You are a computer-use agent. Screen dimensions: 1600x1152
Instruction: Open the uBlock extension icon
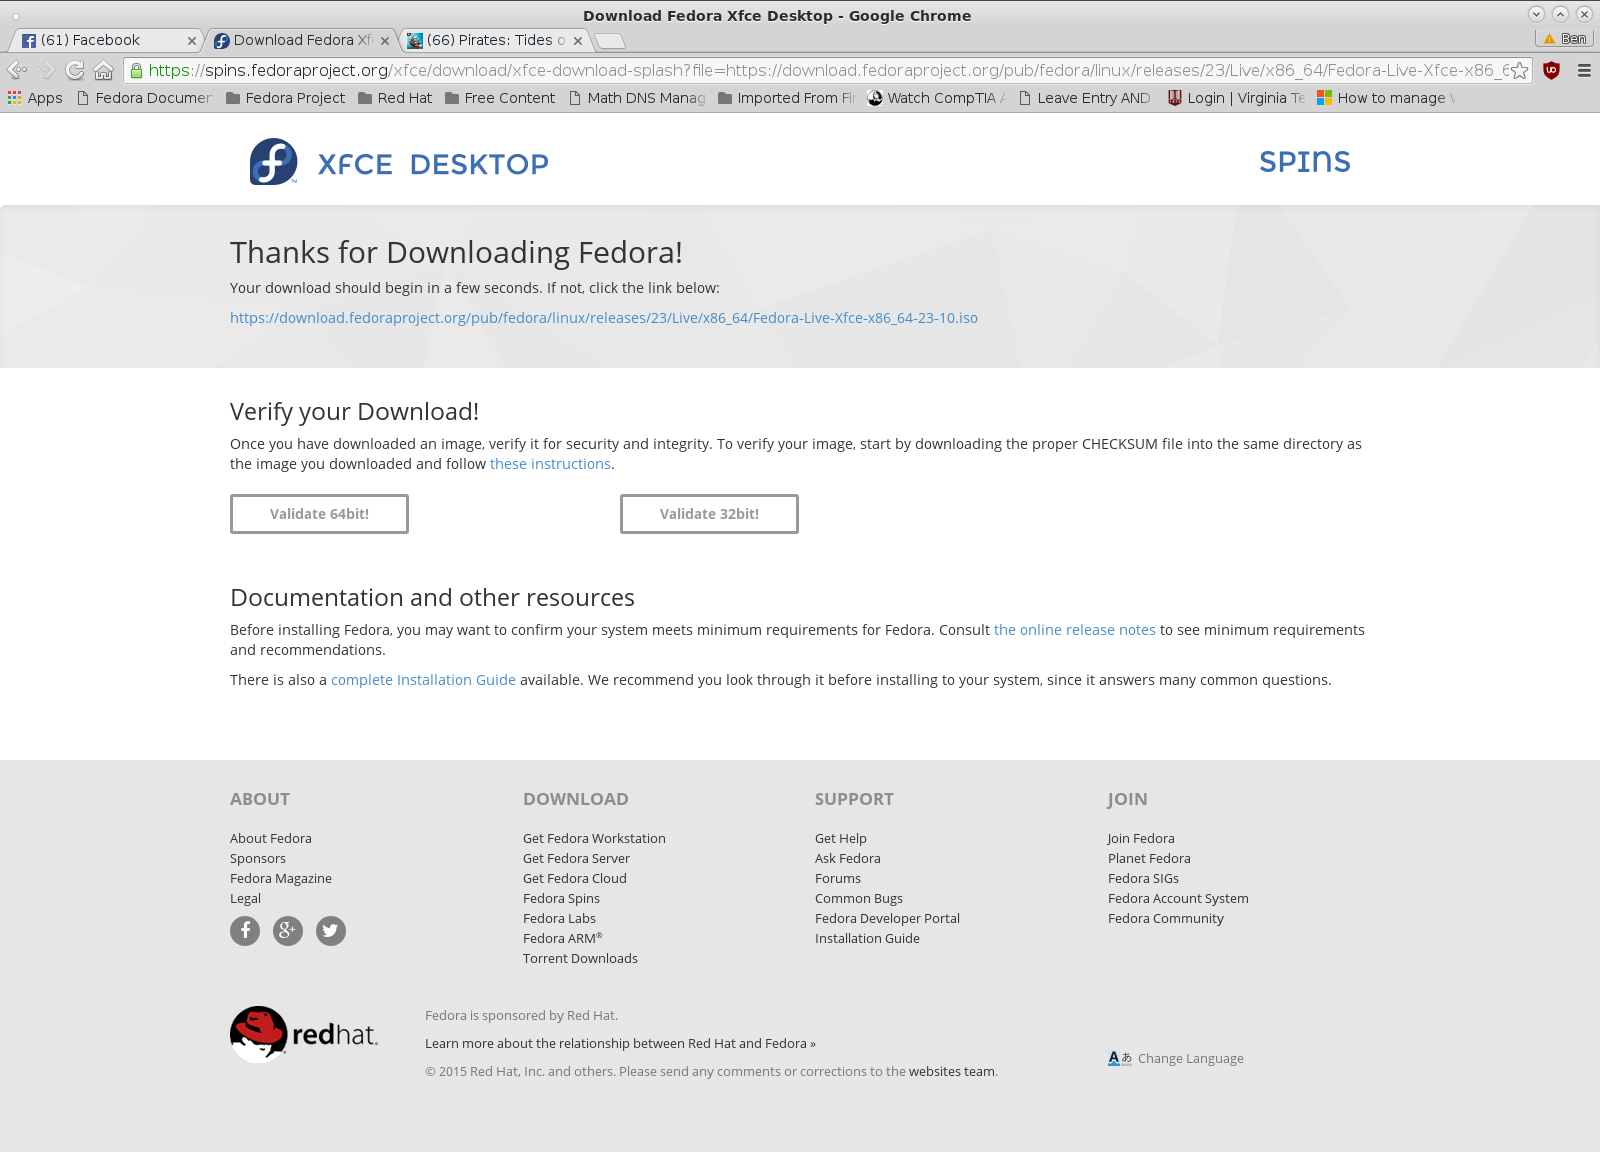(x=1551, y=70)
